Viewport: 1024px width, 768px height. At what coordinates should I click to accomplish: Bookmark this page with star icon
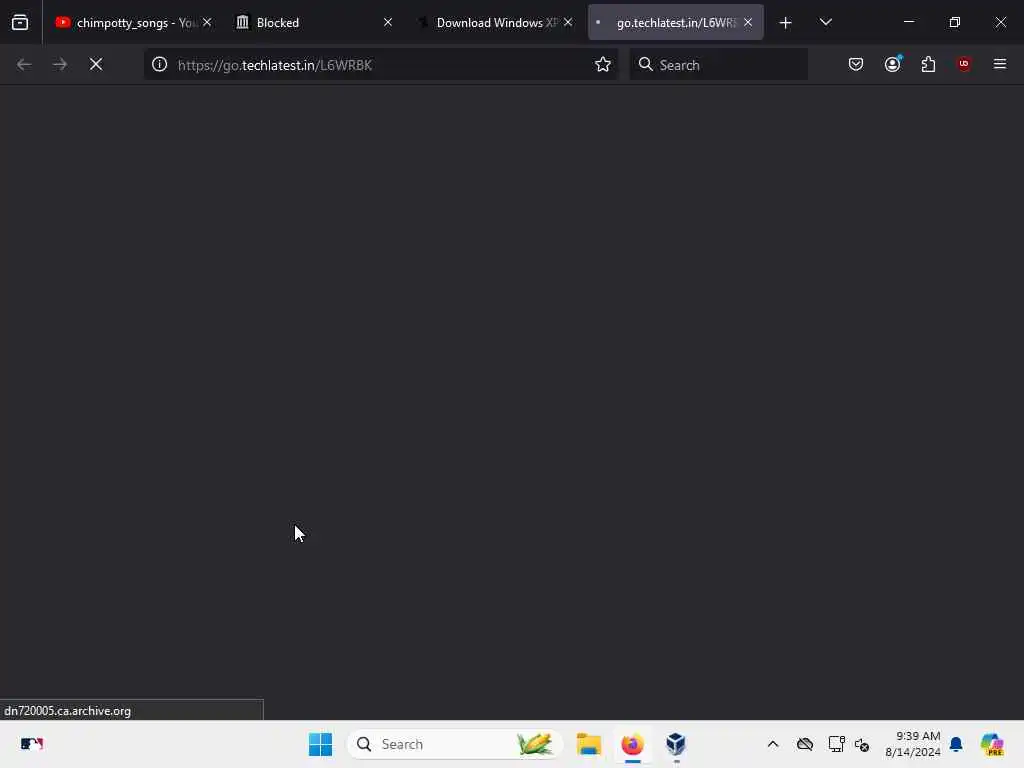[x=603, y=65]
